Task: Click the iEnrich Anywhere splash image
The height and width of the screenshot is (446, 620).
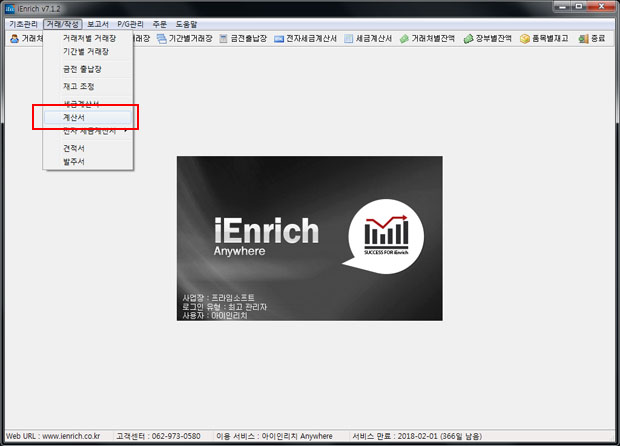Action: point(309,237)
